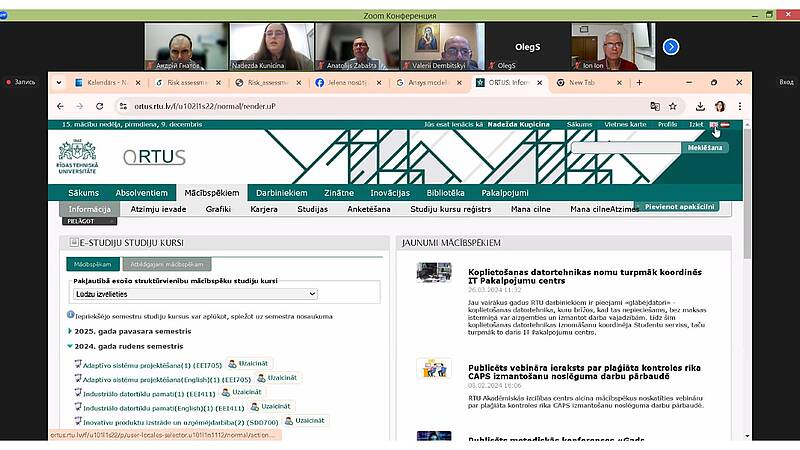Click the Vietnes karte link
The width and height of the screenshot is (800, 450).
click(x=625, y=124)
